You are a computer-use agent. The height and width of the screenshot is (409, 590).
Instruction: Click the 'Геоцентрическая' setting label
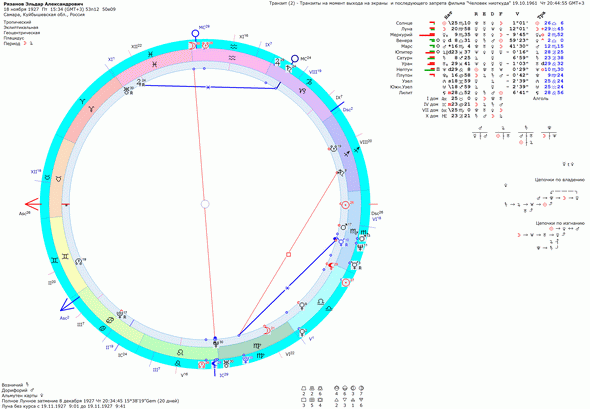point(21,33)
